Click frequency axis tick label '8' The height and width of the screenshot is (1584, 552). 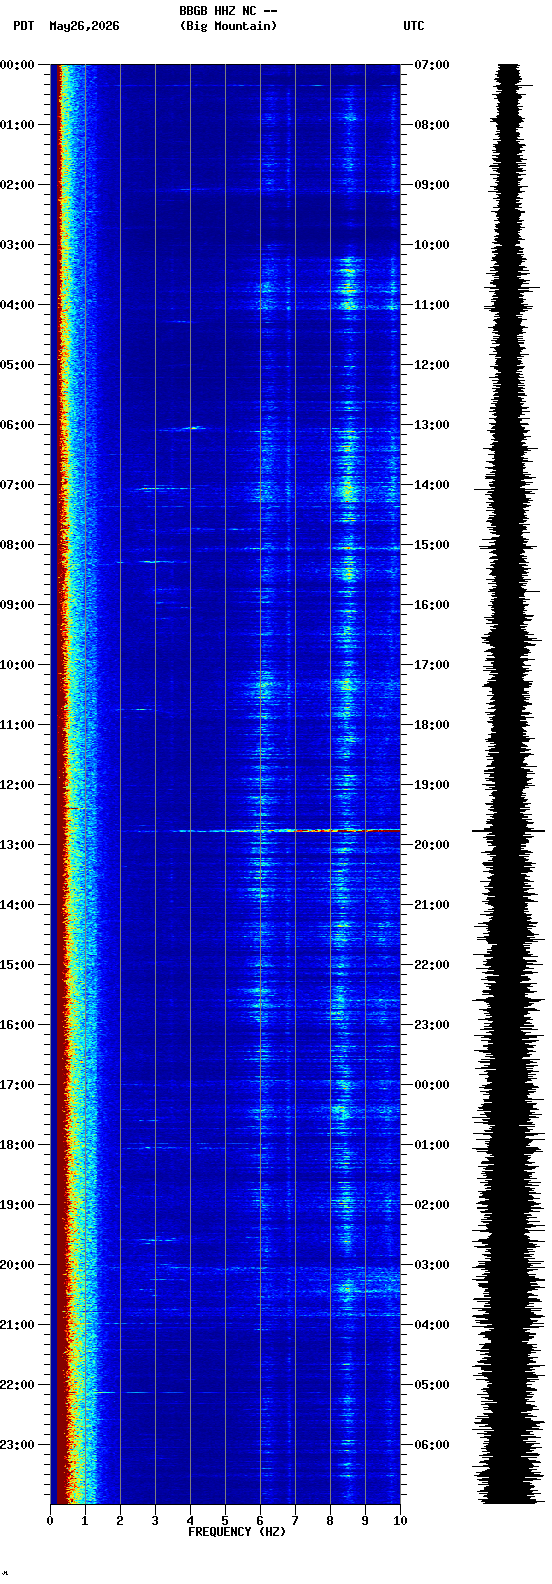330,1521
